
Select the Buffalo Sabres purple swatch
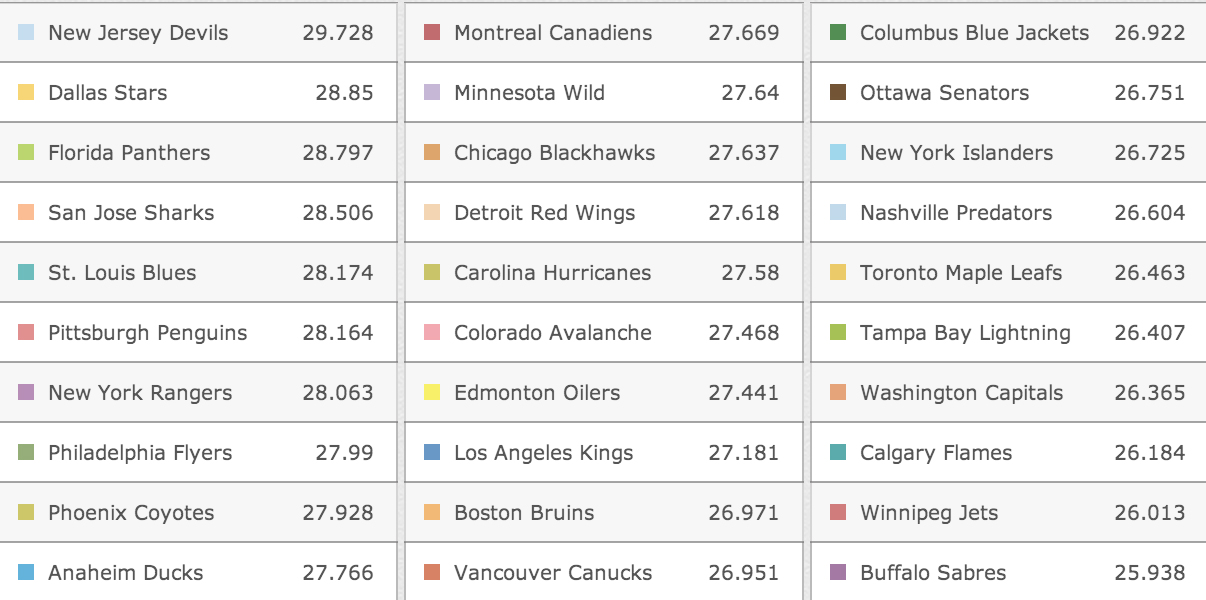[839, 573]
